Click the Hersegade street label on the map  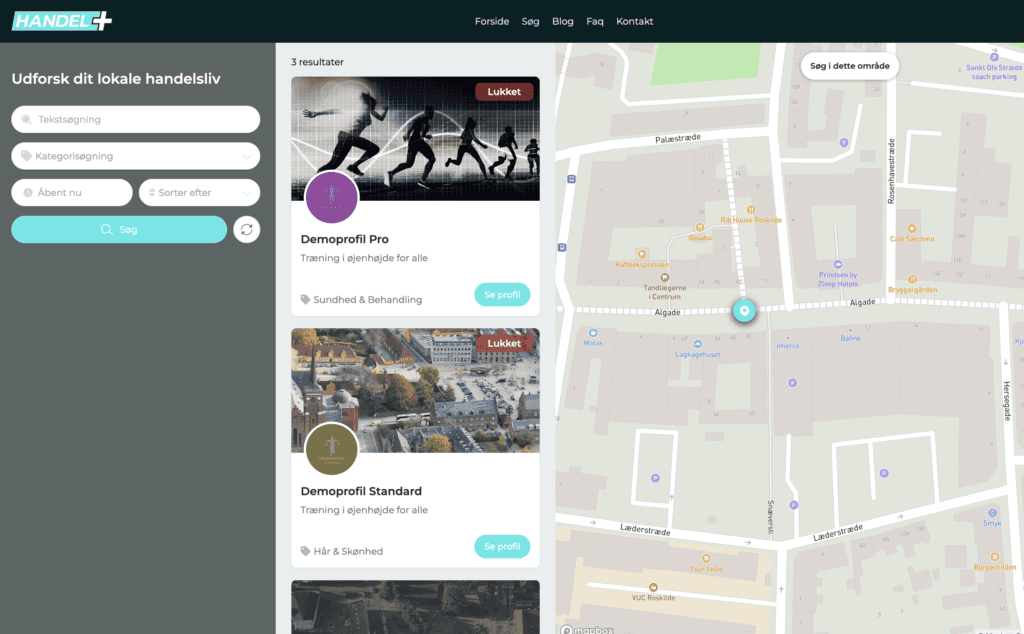(x=1006, y=401)
